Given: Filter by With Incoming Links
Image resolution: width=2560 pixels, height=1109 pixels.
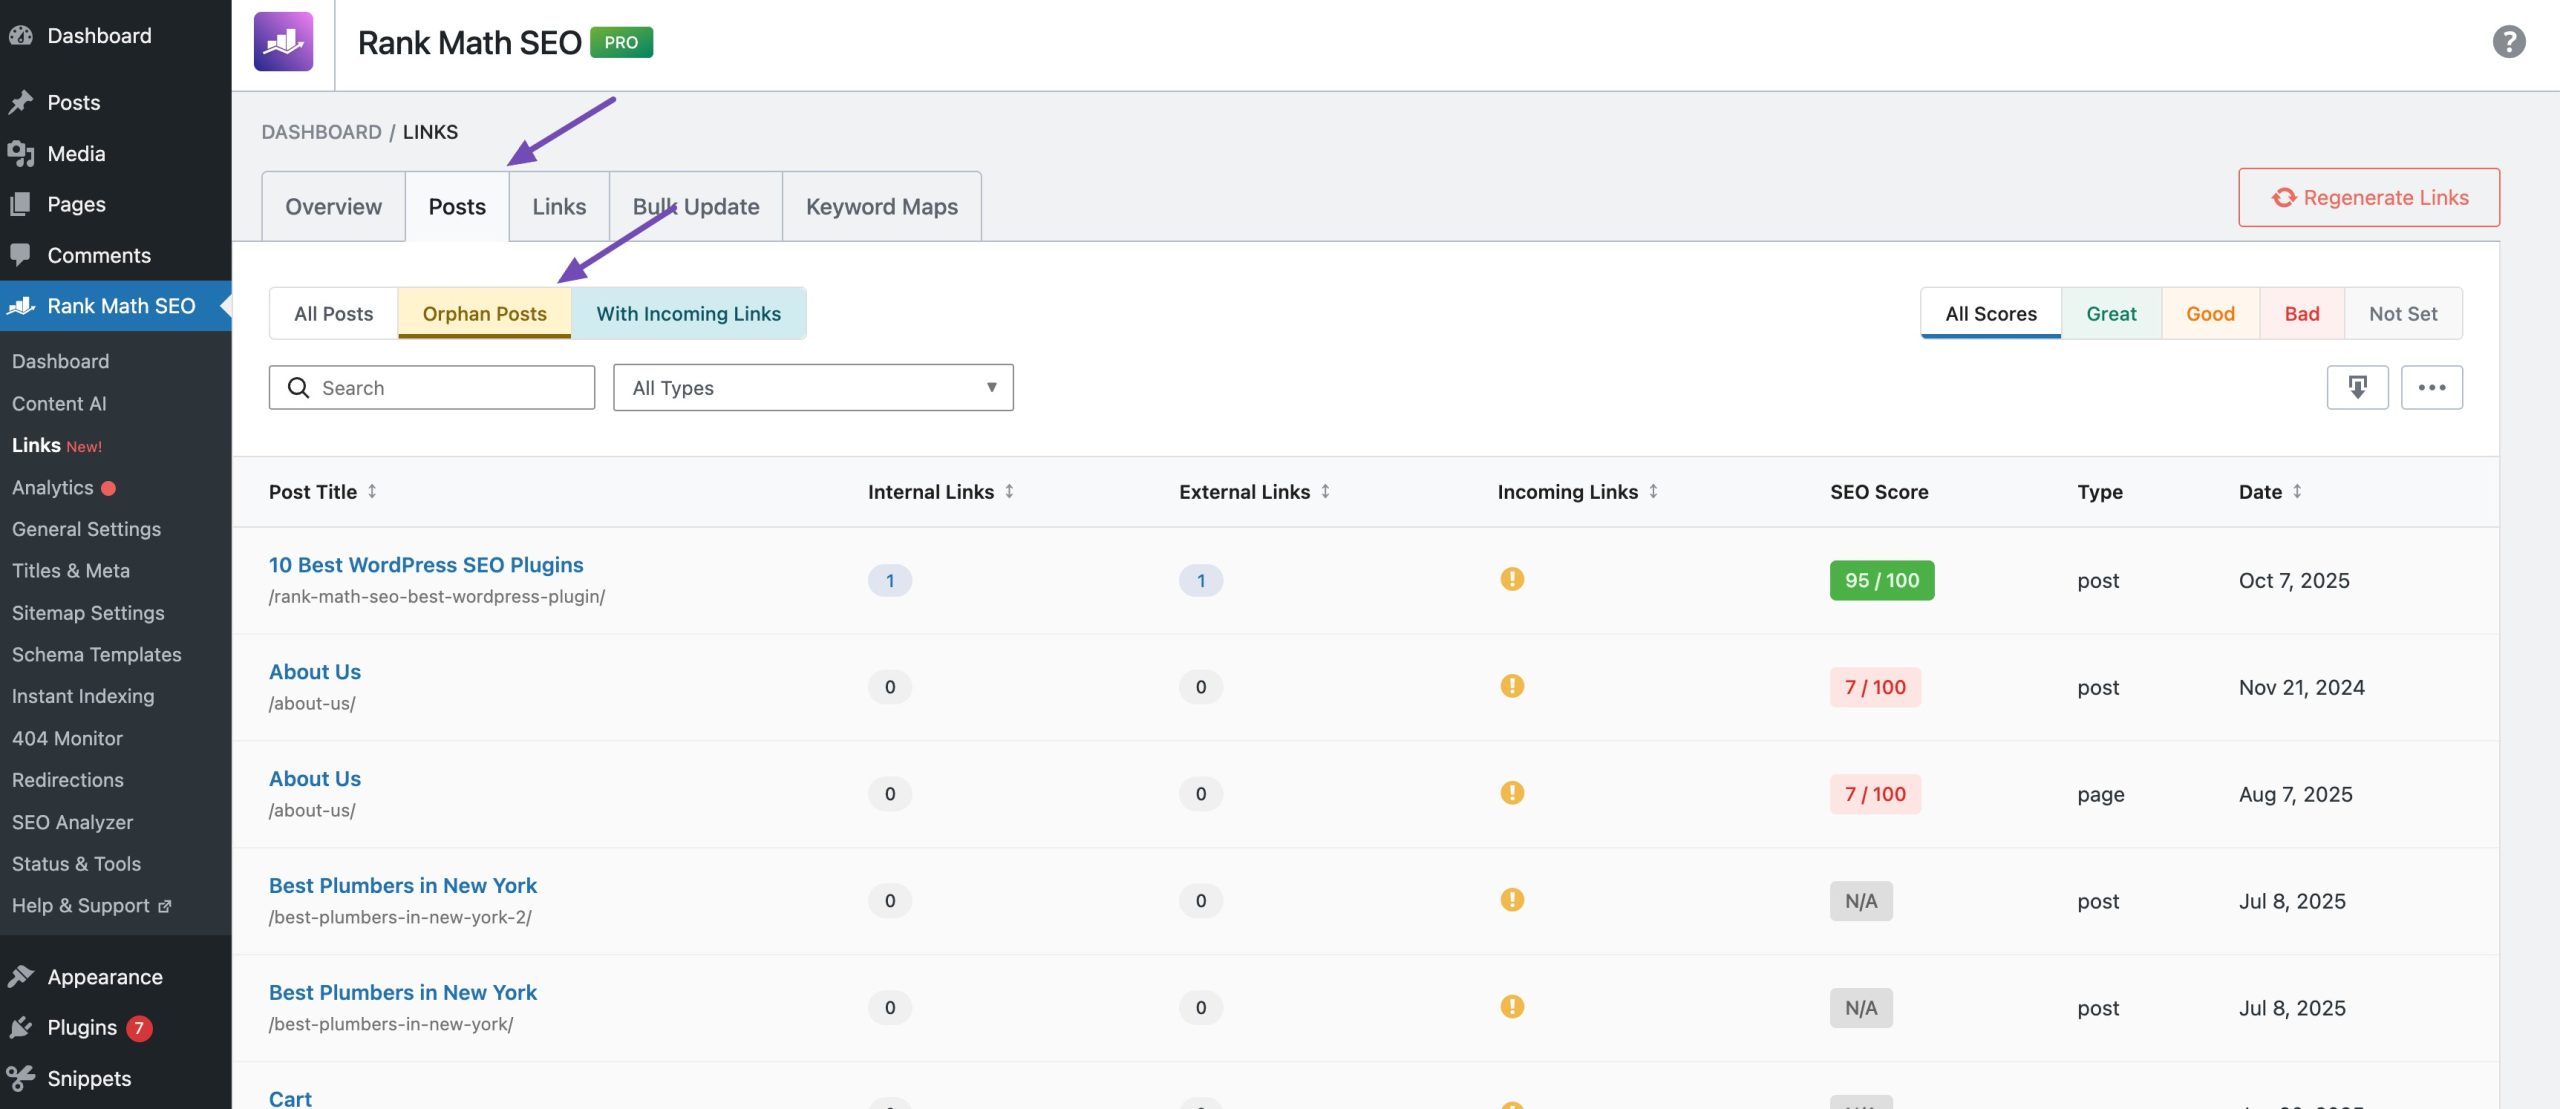Looking at the screenshot, I should coord(688,313).
